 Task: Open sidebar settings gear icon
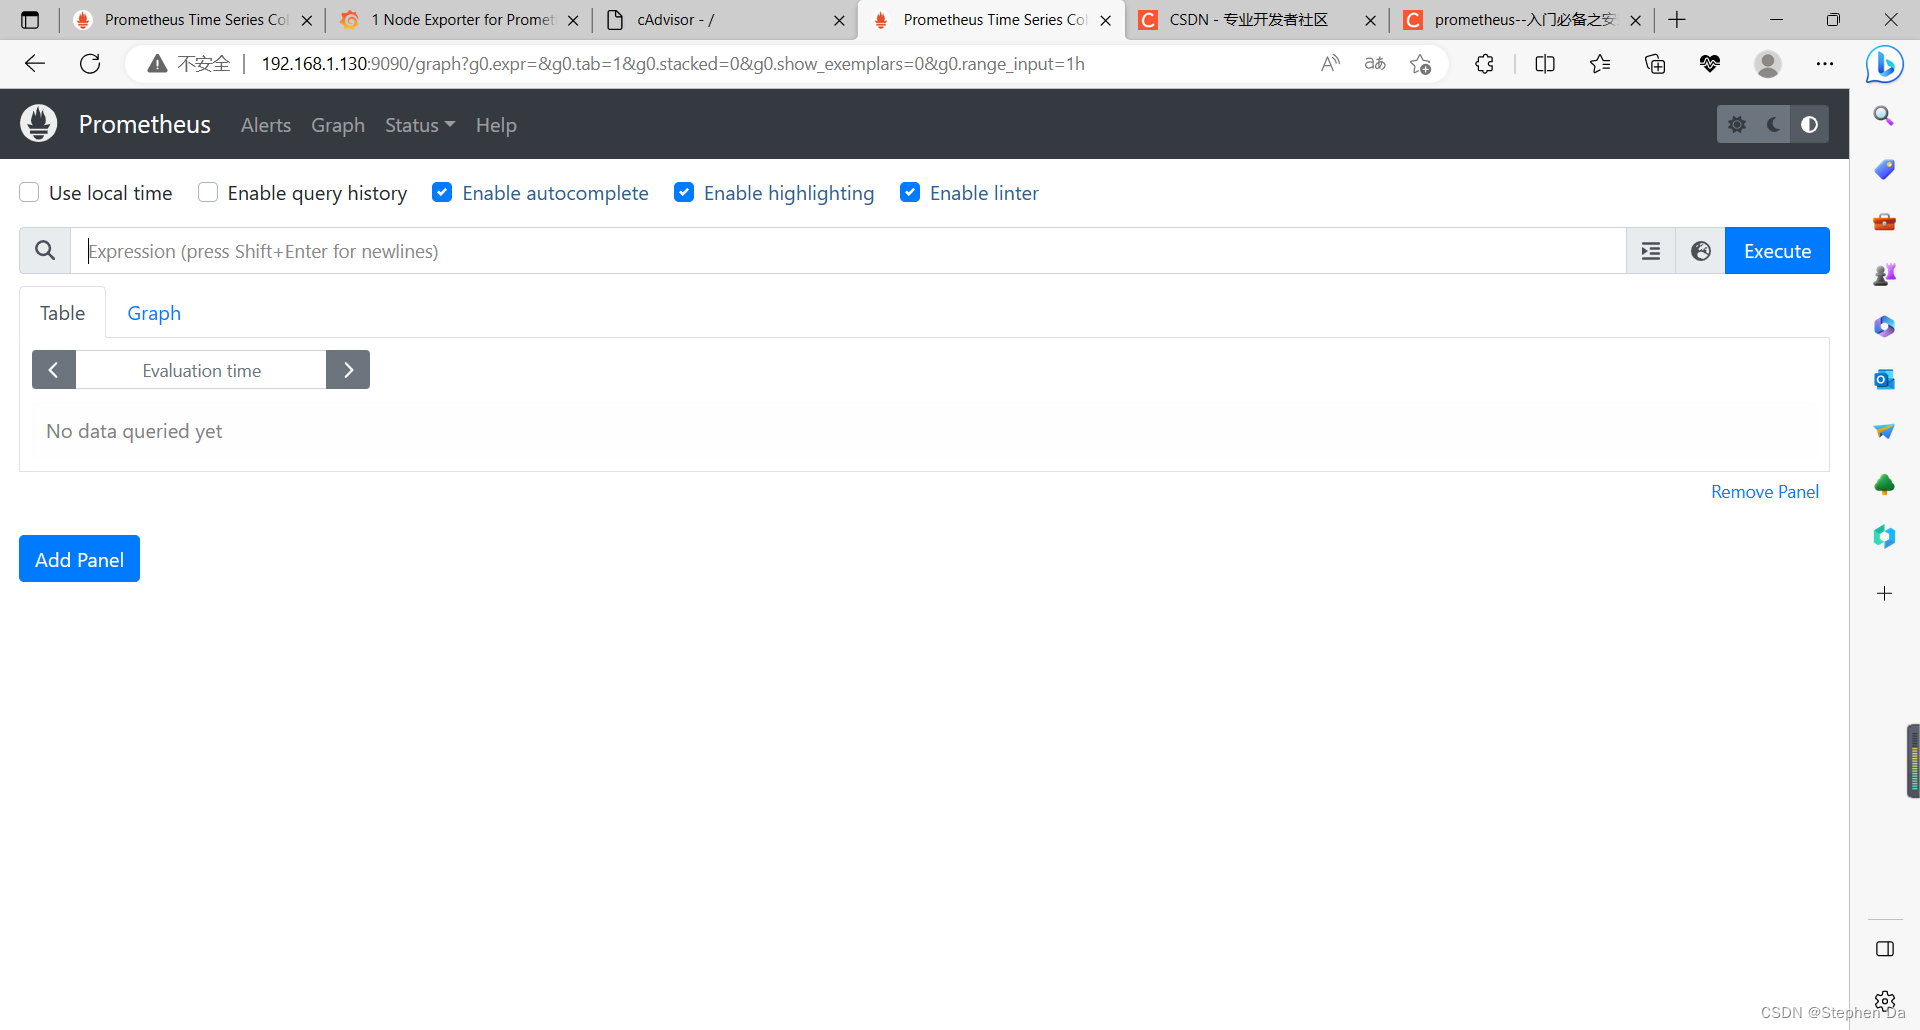pos(1885,1001)
